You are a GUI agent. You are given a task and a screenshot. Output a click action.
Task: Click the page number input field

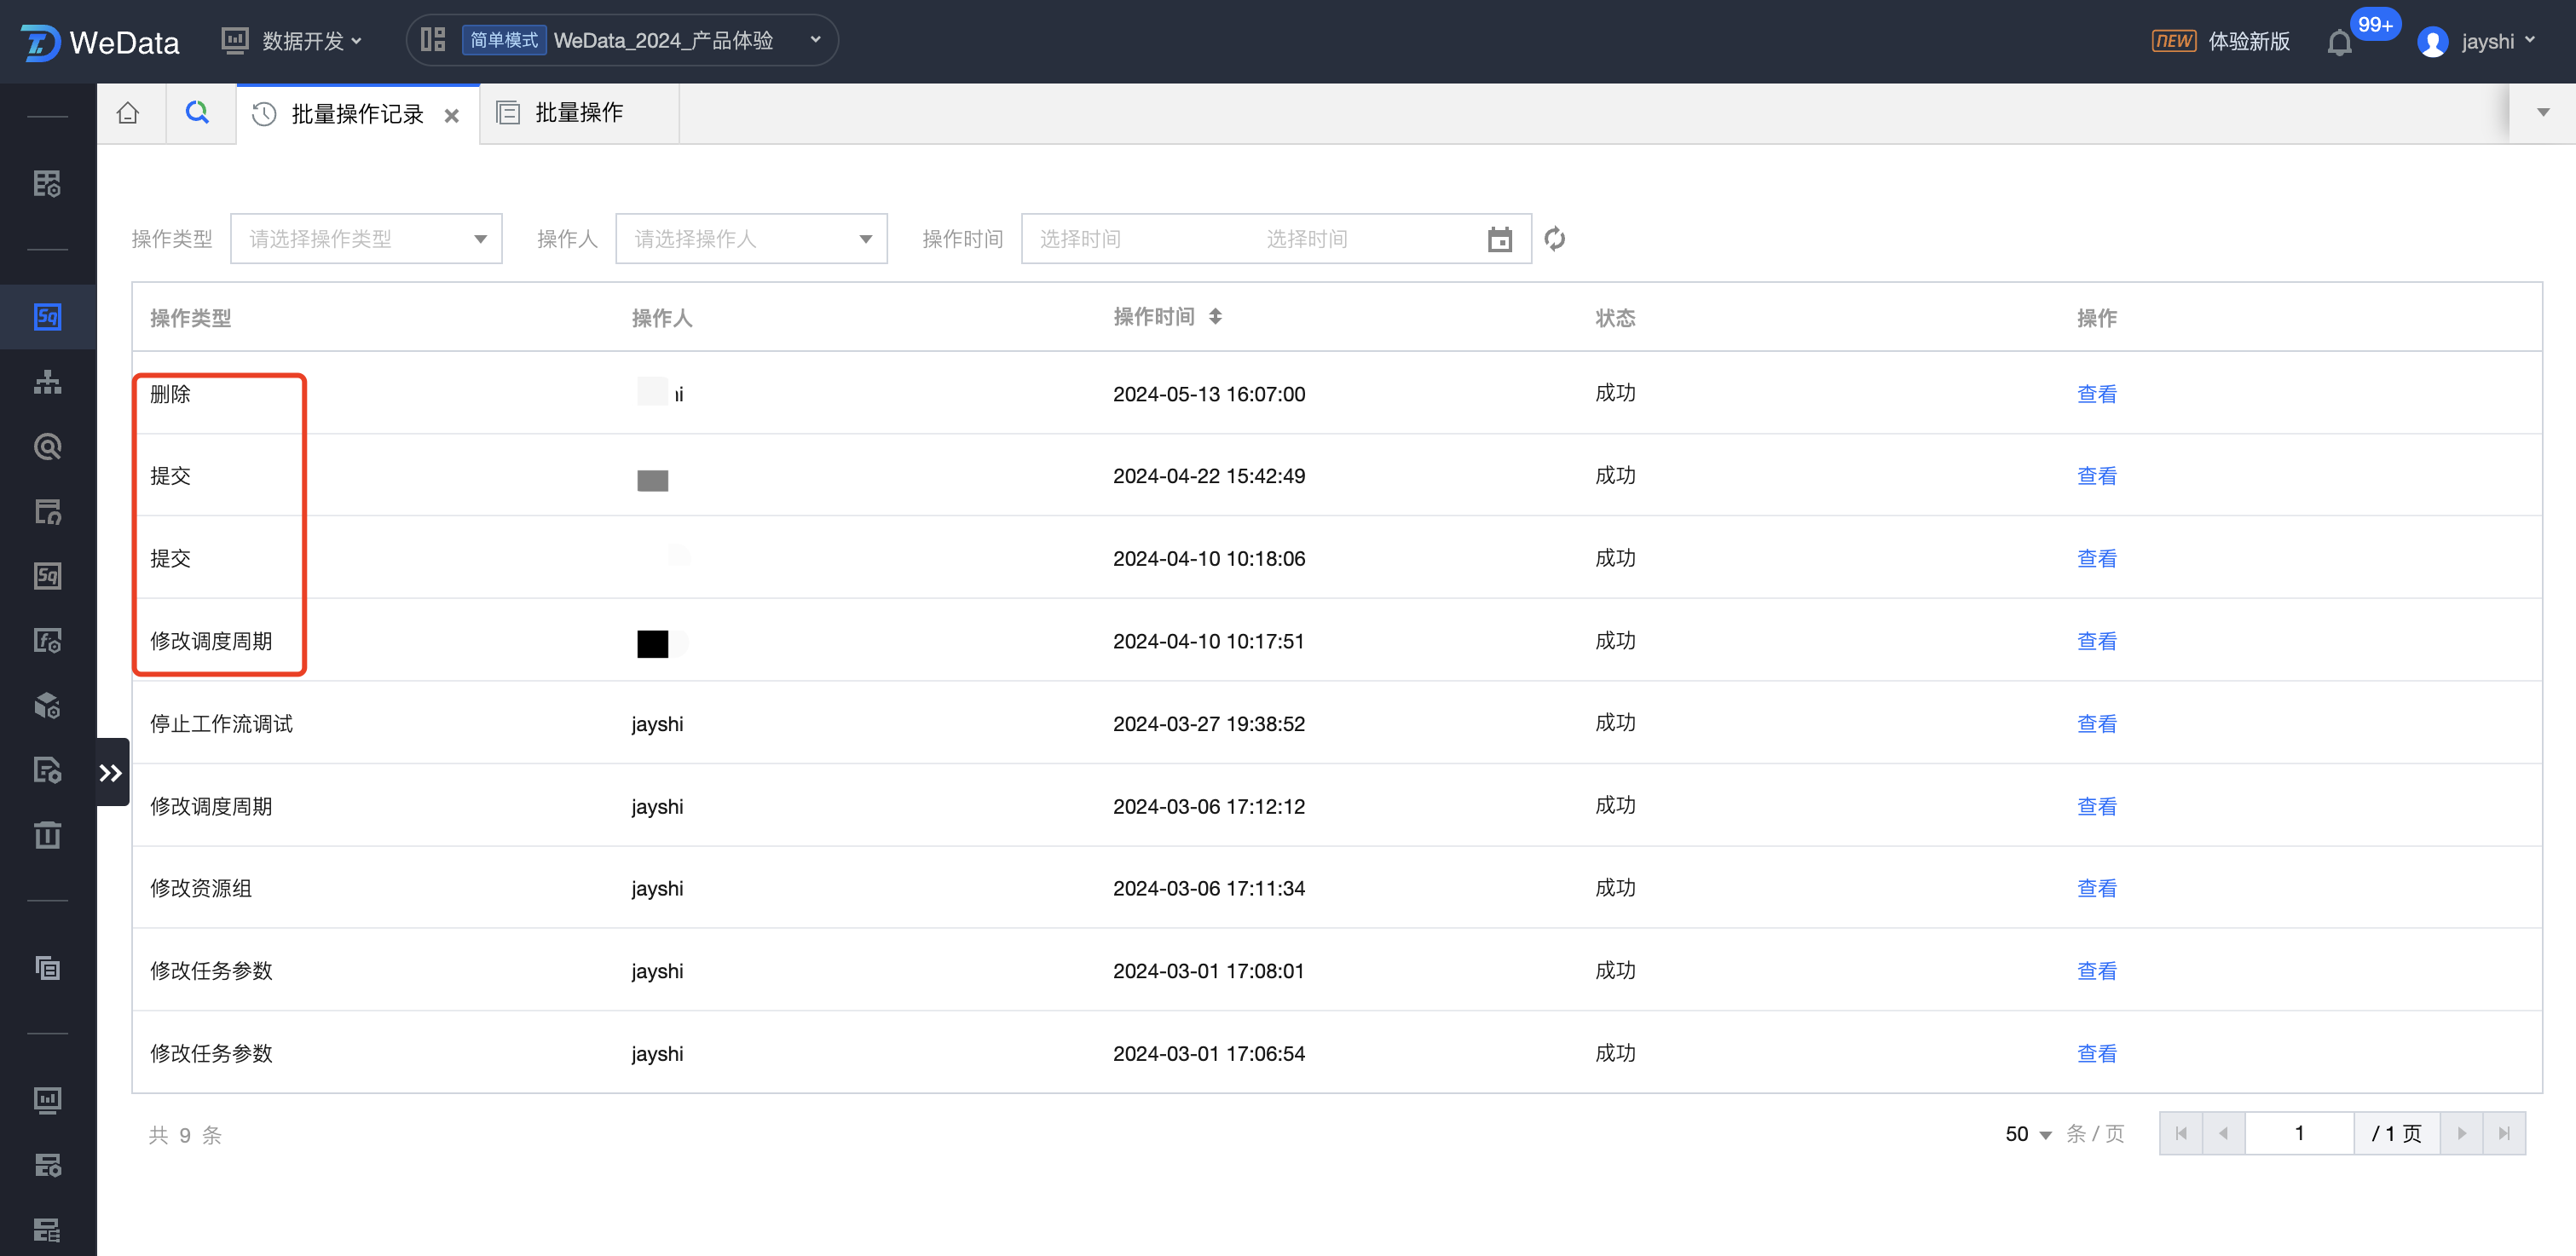(x=2298, y=1133)
